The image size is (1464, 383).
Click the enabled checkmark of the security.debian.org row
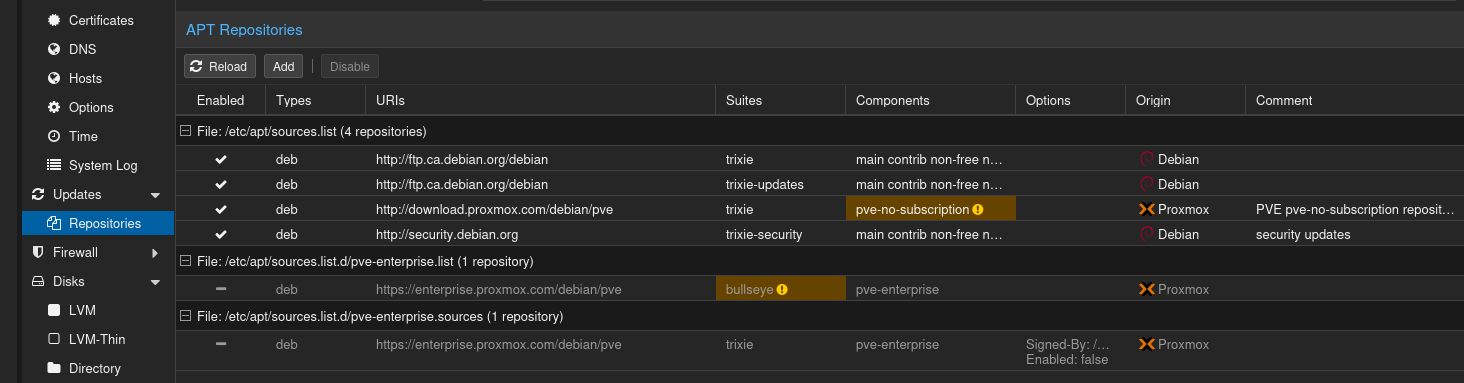(221, 234)
